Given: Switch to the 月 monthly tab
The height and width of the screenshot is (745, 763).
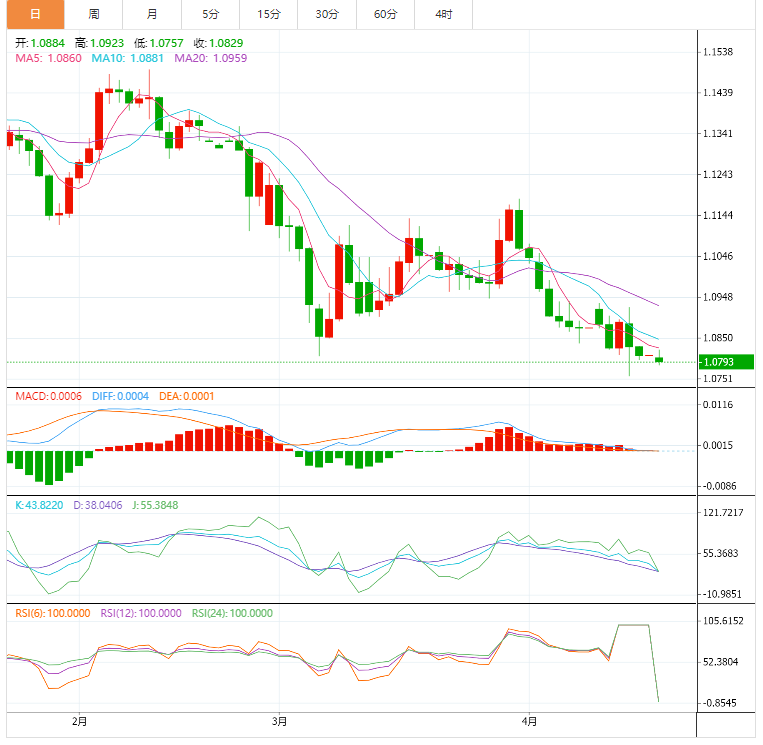Looking at the screenshot, I should pos(152,14).
